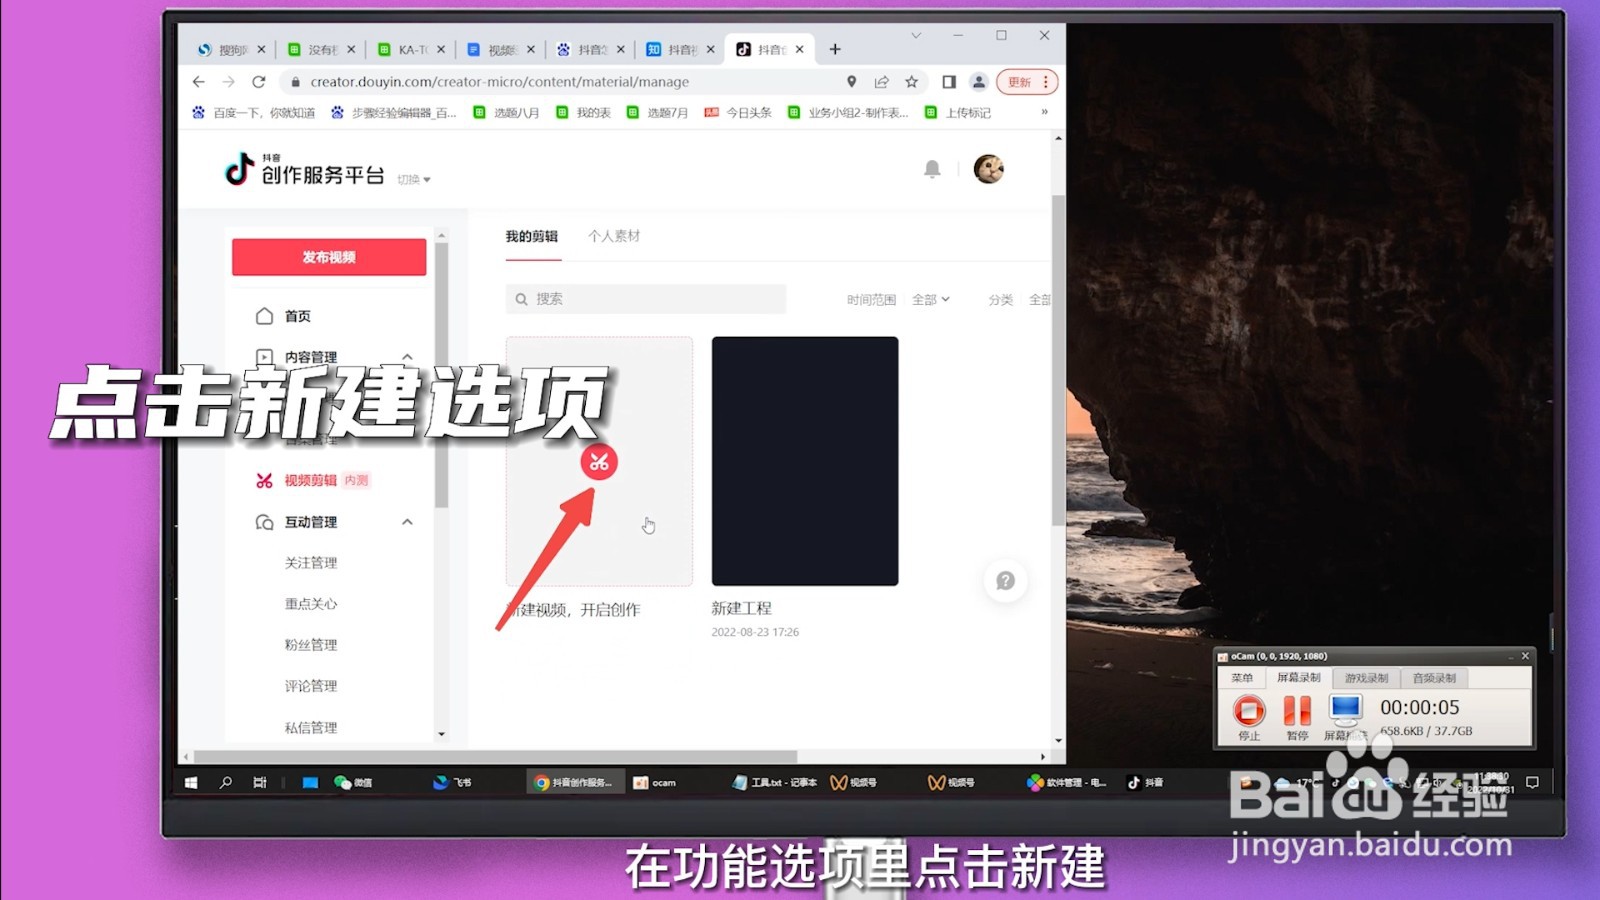Open a new browser tab with the plus icon
Screen dimensions: 1600x900
tap(835, 49)
